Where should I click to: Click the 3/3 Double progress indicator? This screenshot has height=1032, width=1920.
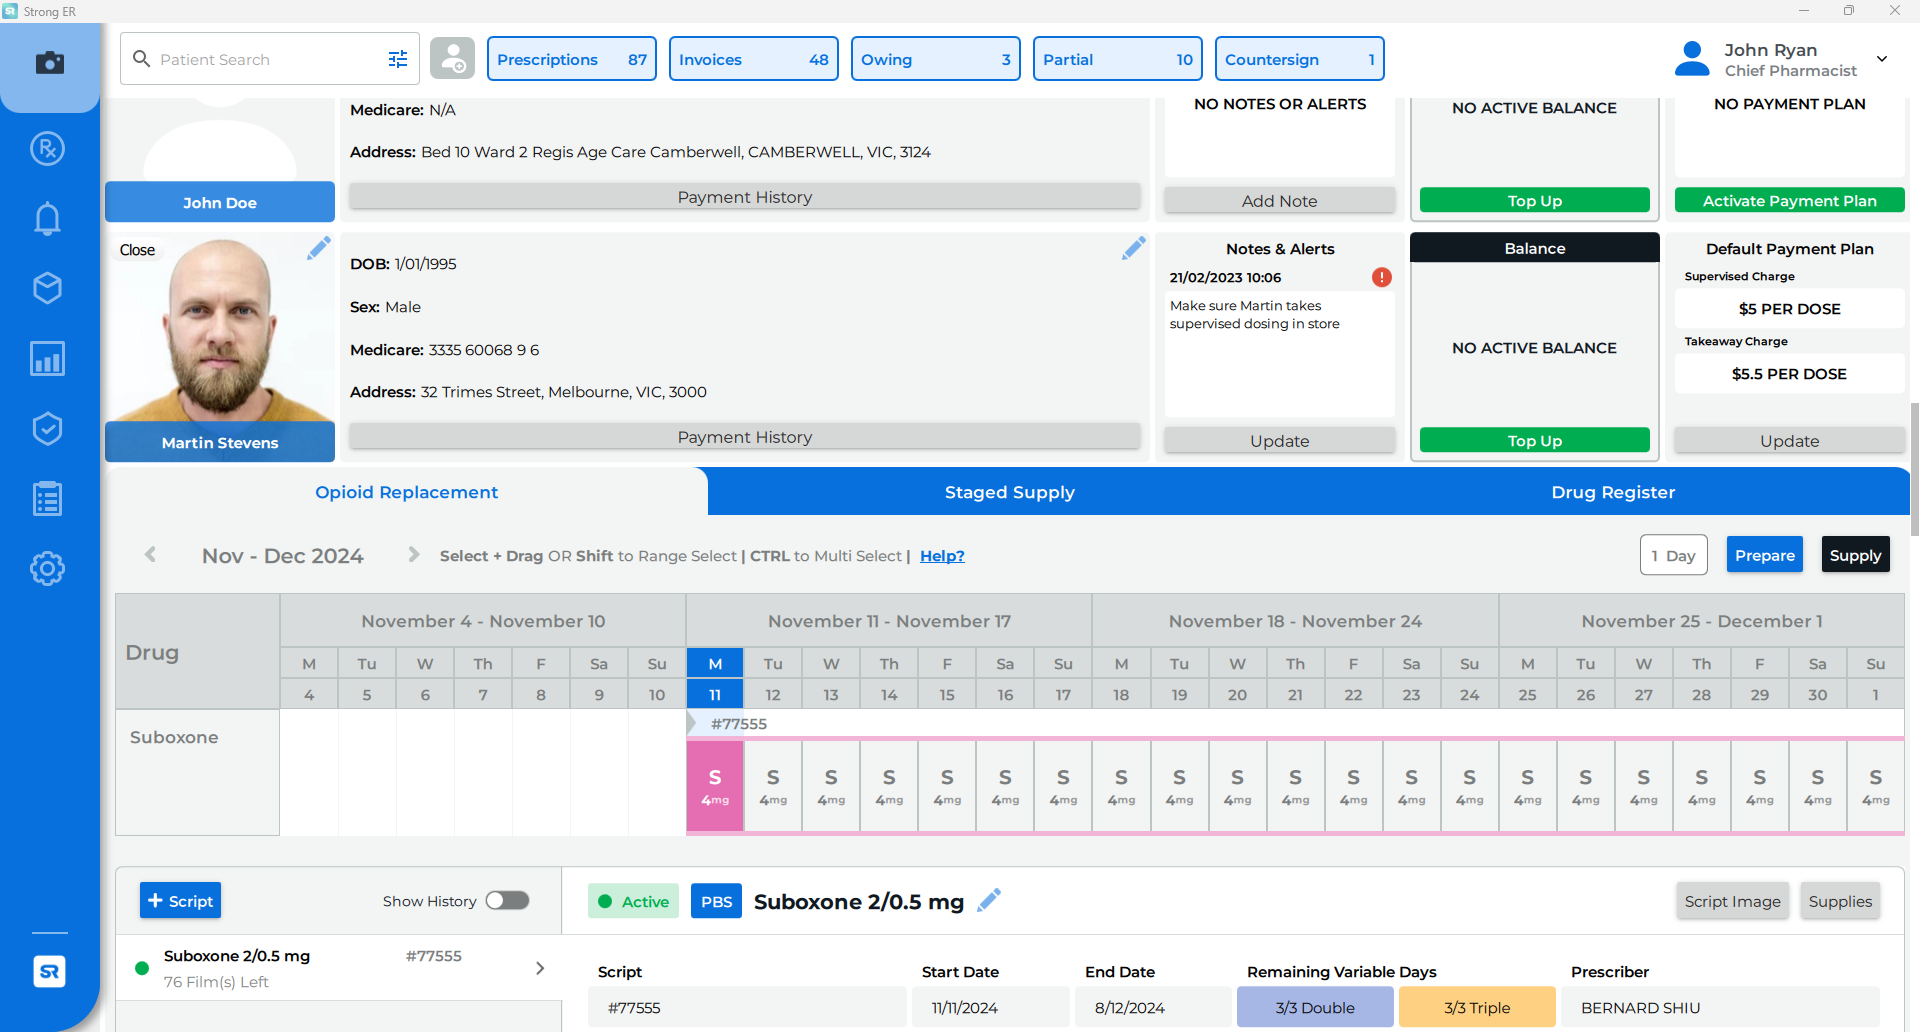[x=1314, y=1007]
